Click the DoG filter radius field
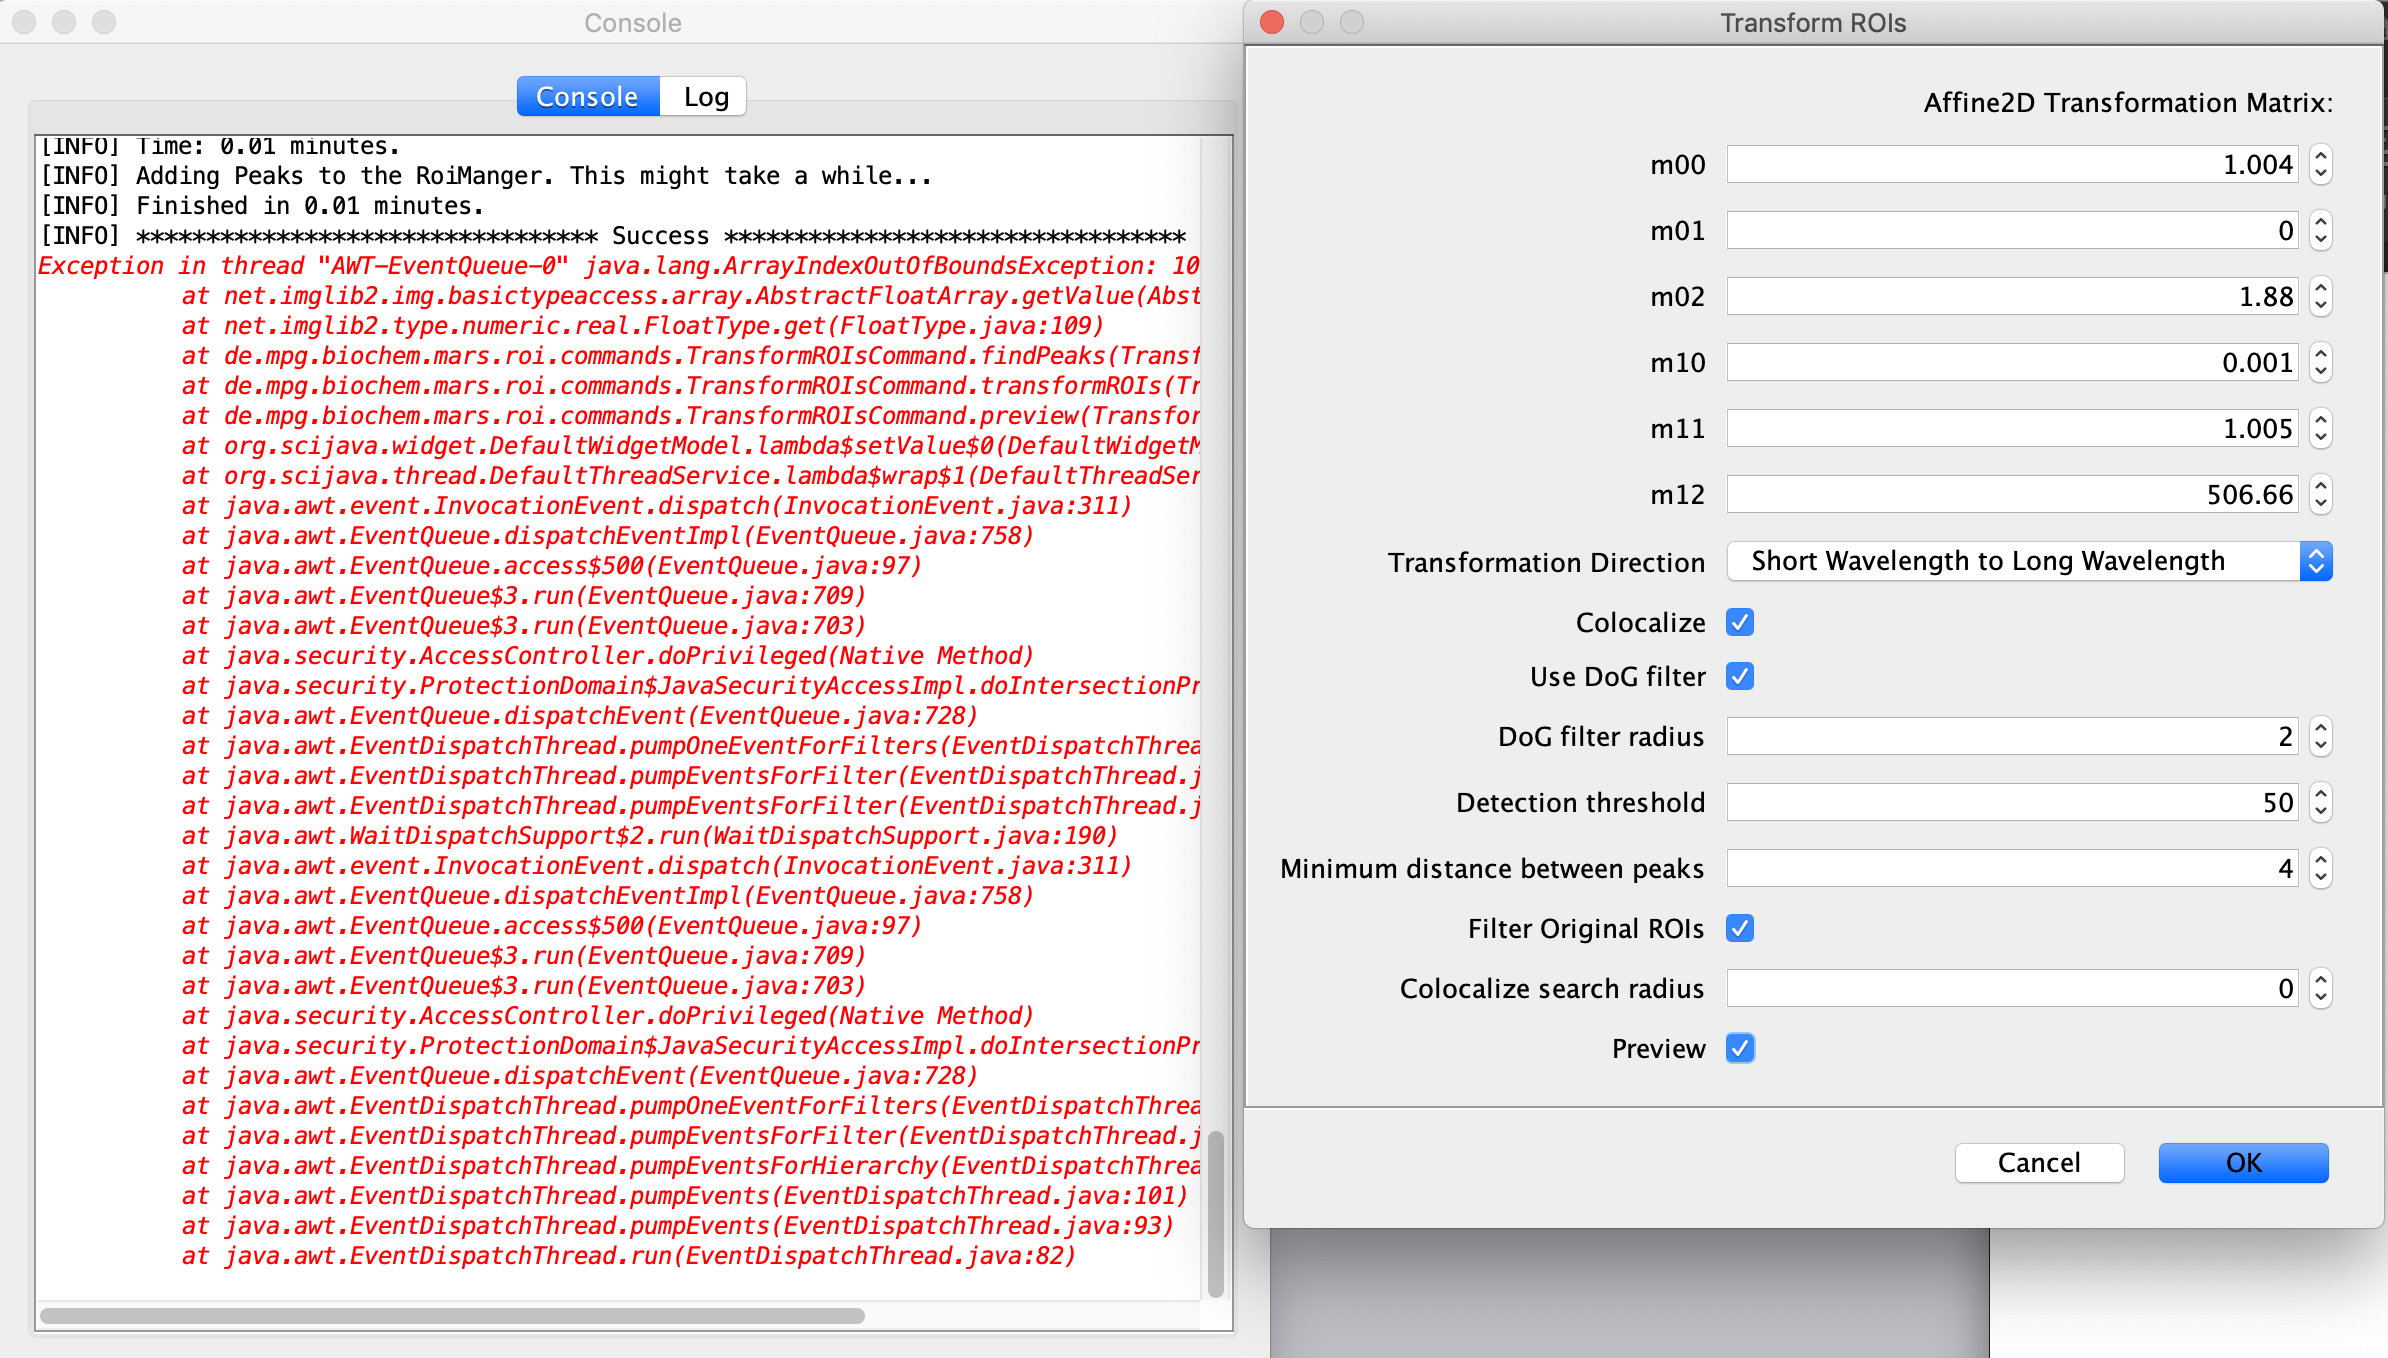The height and width of the screenshot is (1358, 2388). (2012, 736)
